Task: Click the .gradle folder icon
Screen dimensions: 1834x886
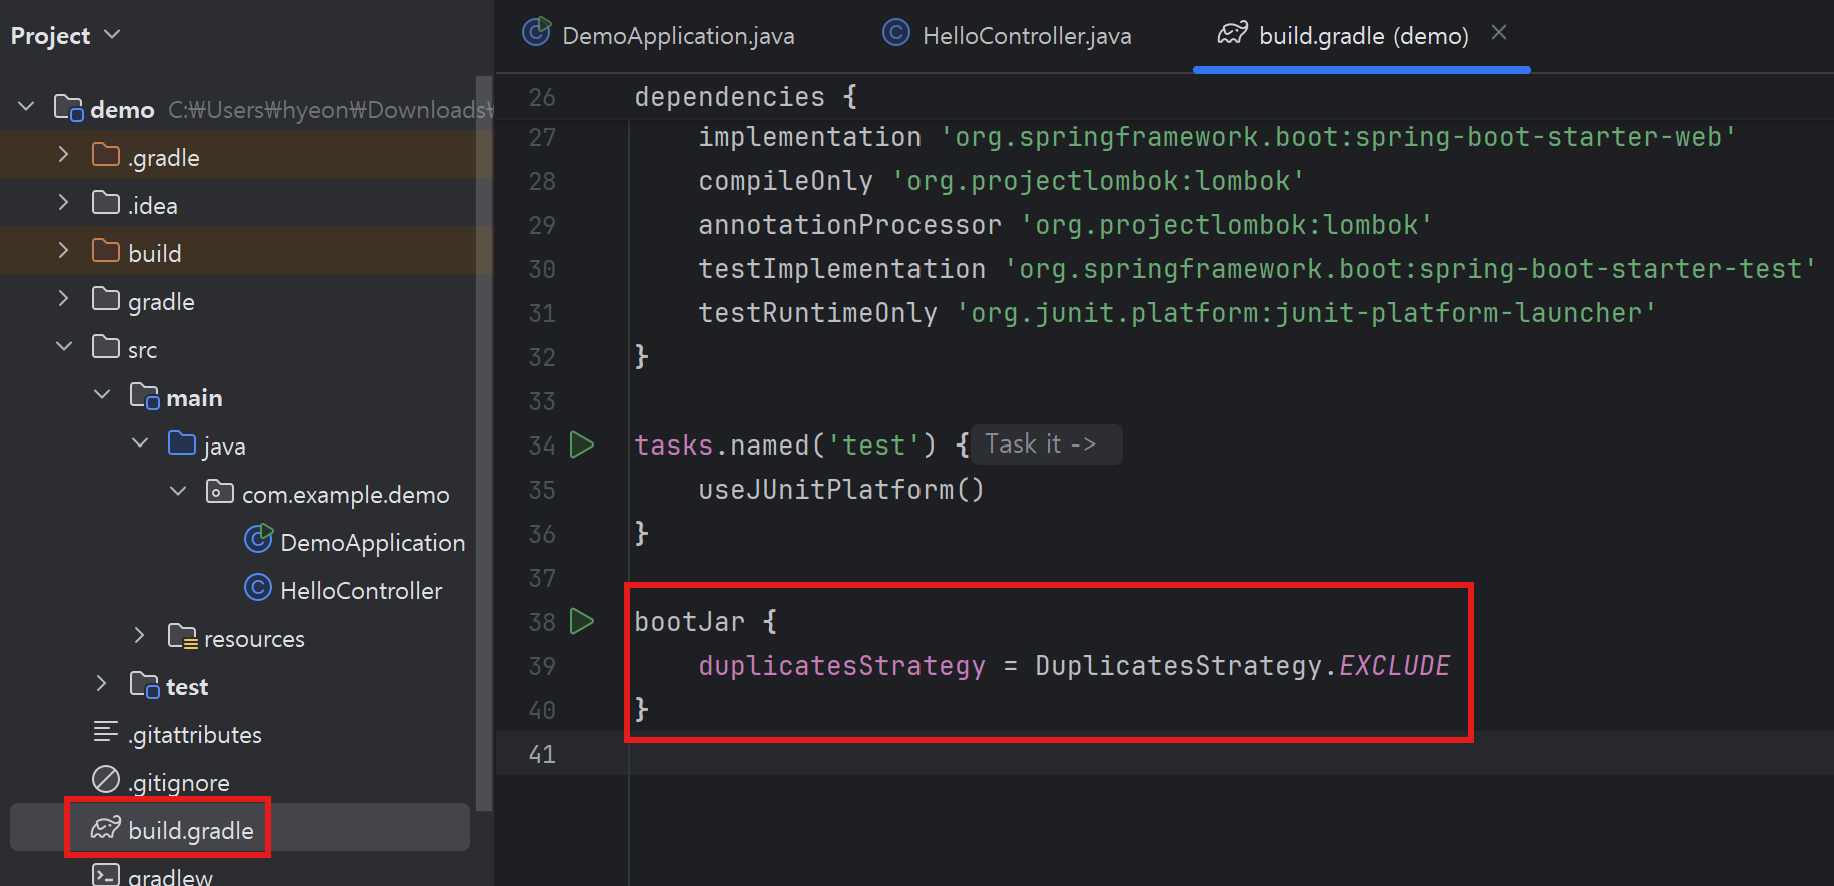Action: (x=106, y=156)
